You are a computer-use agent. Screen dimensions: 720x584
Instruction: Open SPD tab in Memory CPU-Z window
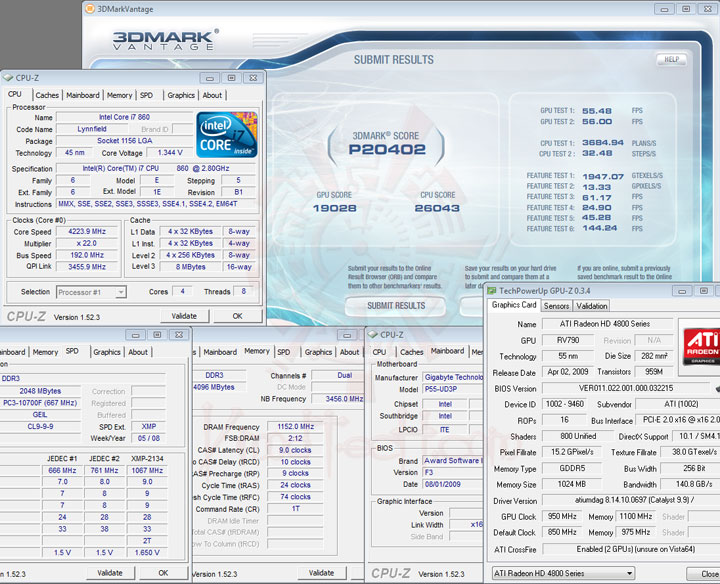click(x=284, y=352)
